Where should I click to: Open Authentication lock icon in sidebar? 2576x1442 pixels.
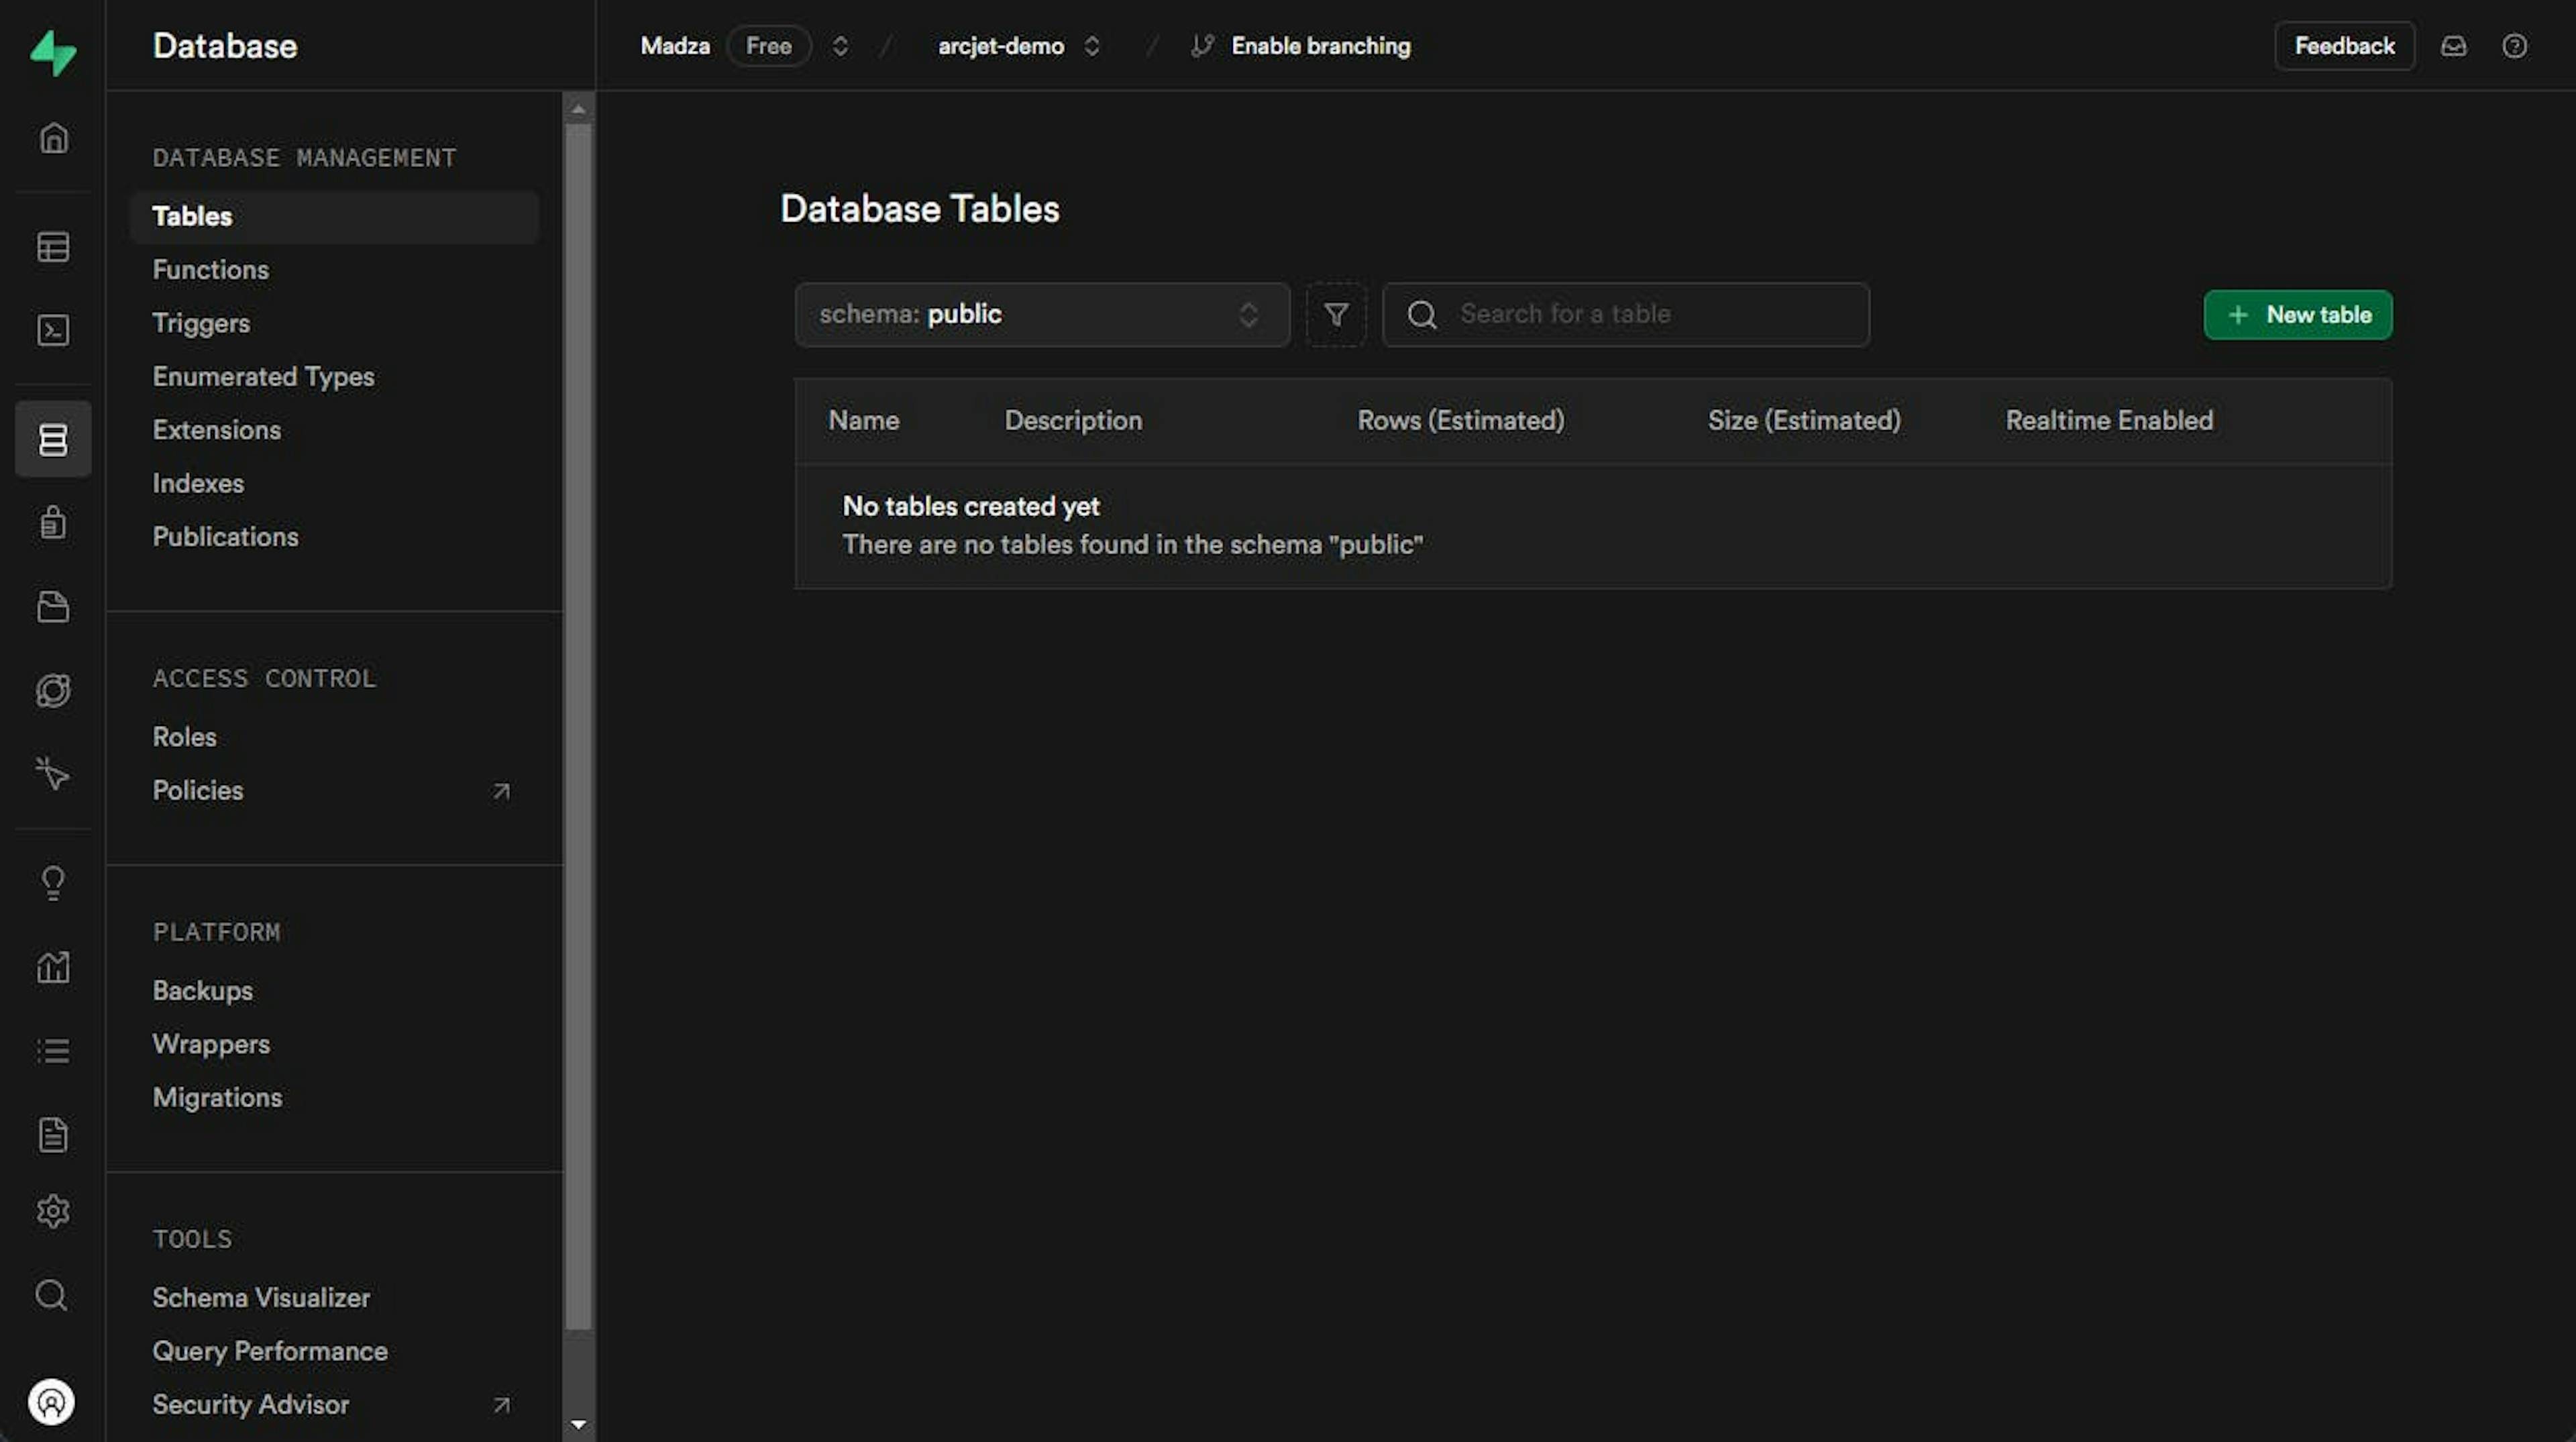click(53, 522)
